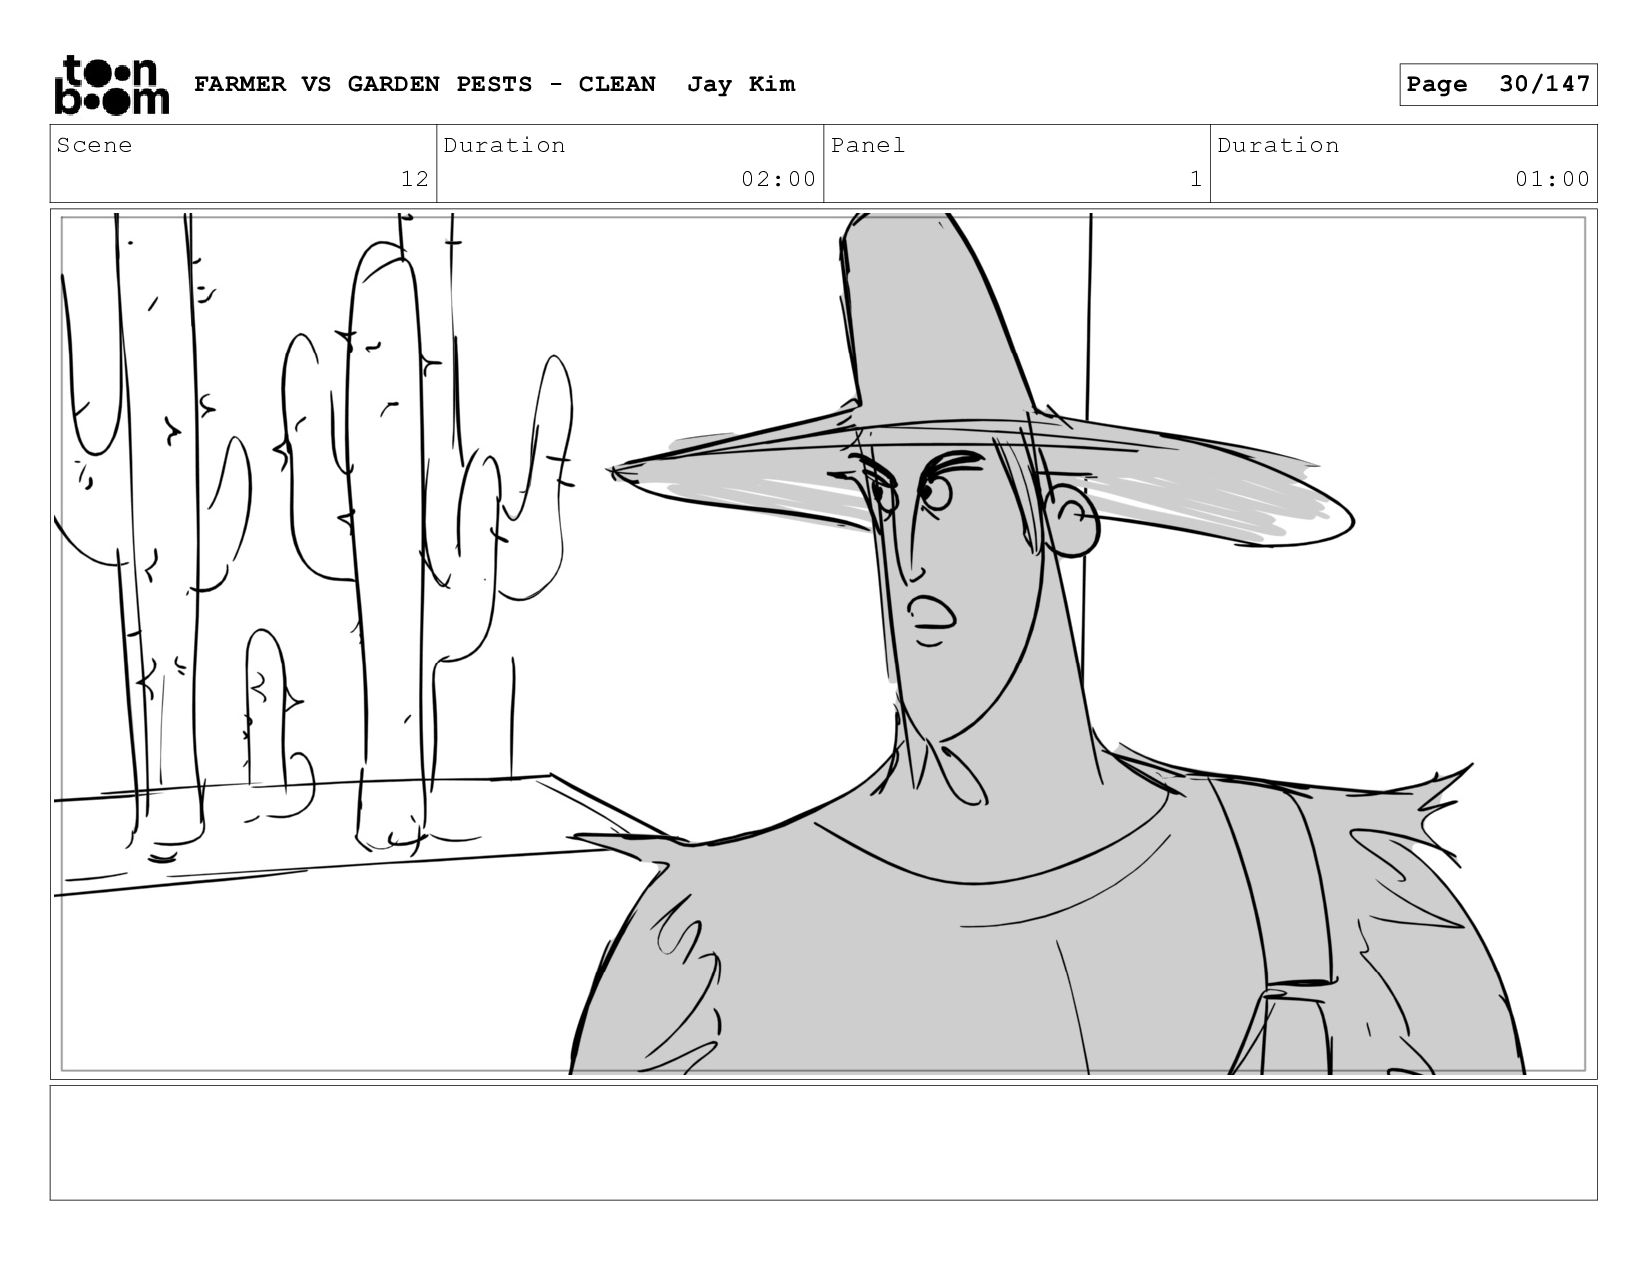
Task: Select the panel number '1'
Action: [x=1195, y=179]
